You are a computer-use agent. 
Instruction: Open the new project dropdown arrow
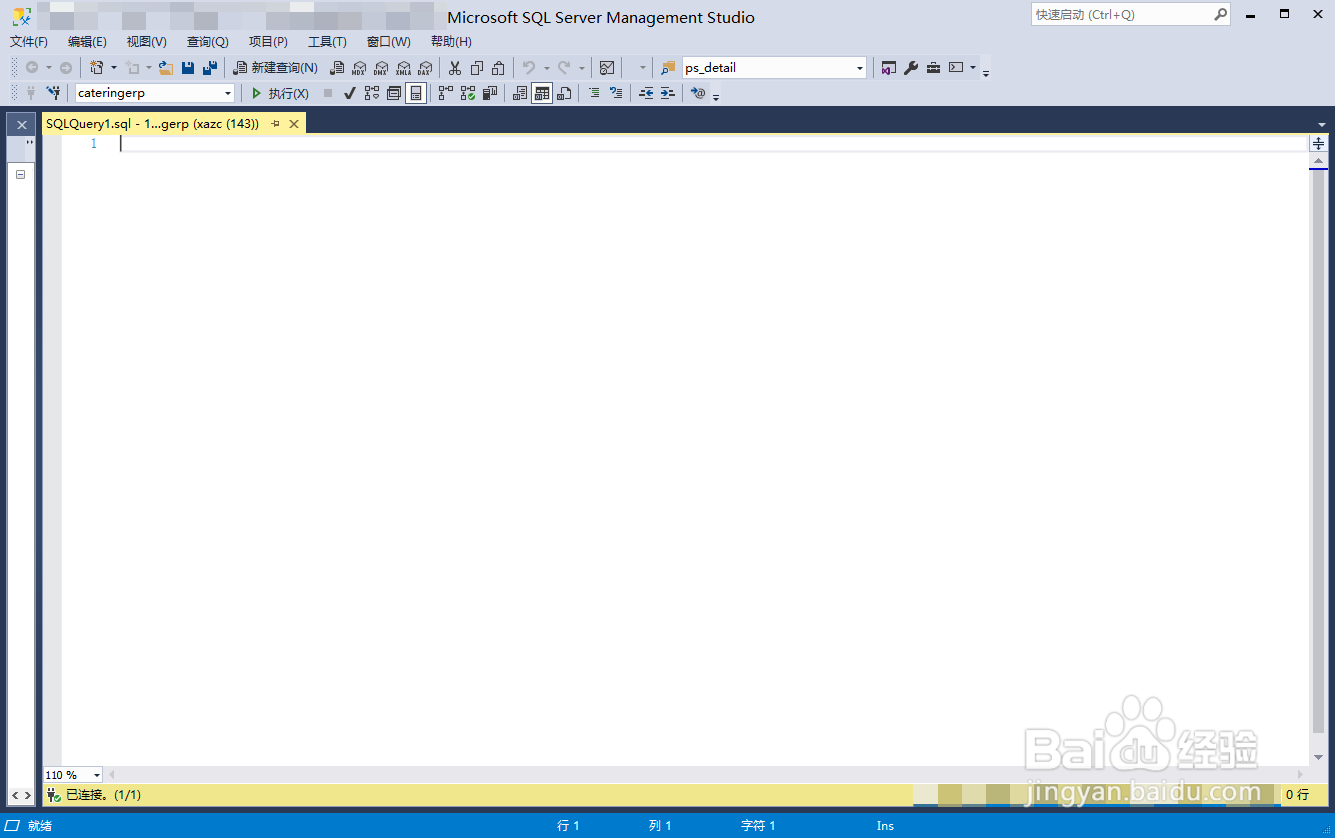click(x=113, y=68)
